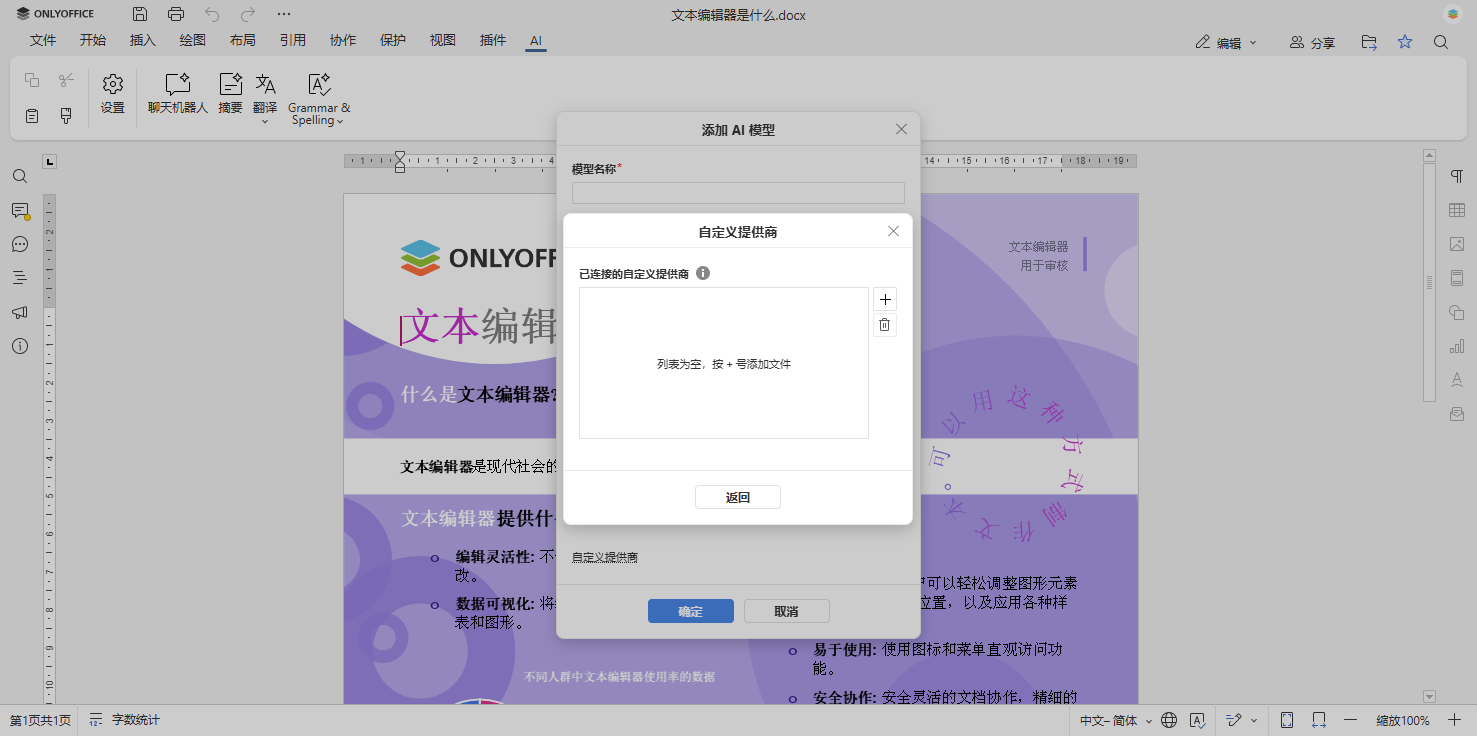Open the AI Settings panel
The width and height of the screenshot is (1477, 736).
pyautogui.click(x=112, y=95)
